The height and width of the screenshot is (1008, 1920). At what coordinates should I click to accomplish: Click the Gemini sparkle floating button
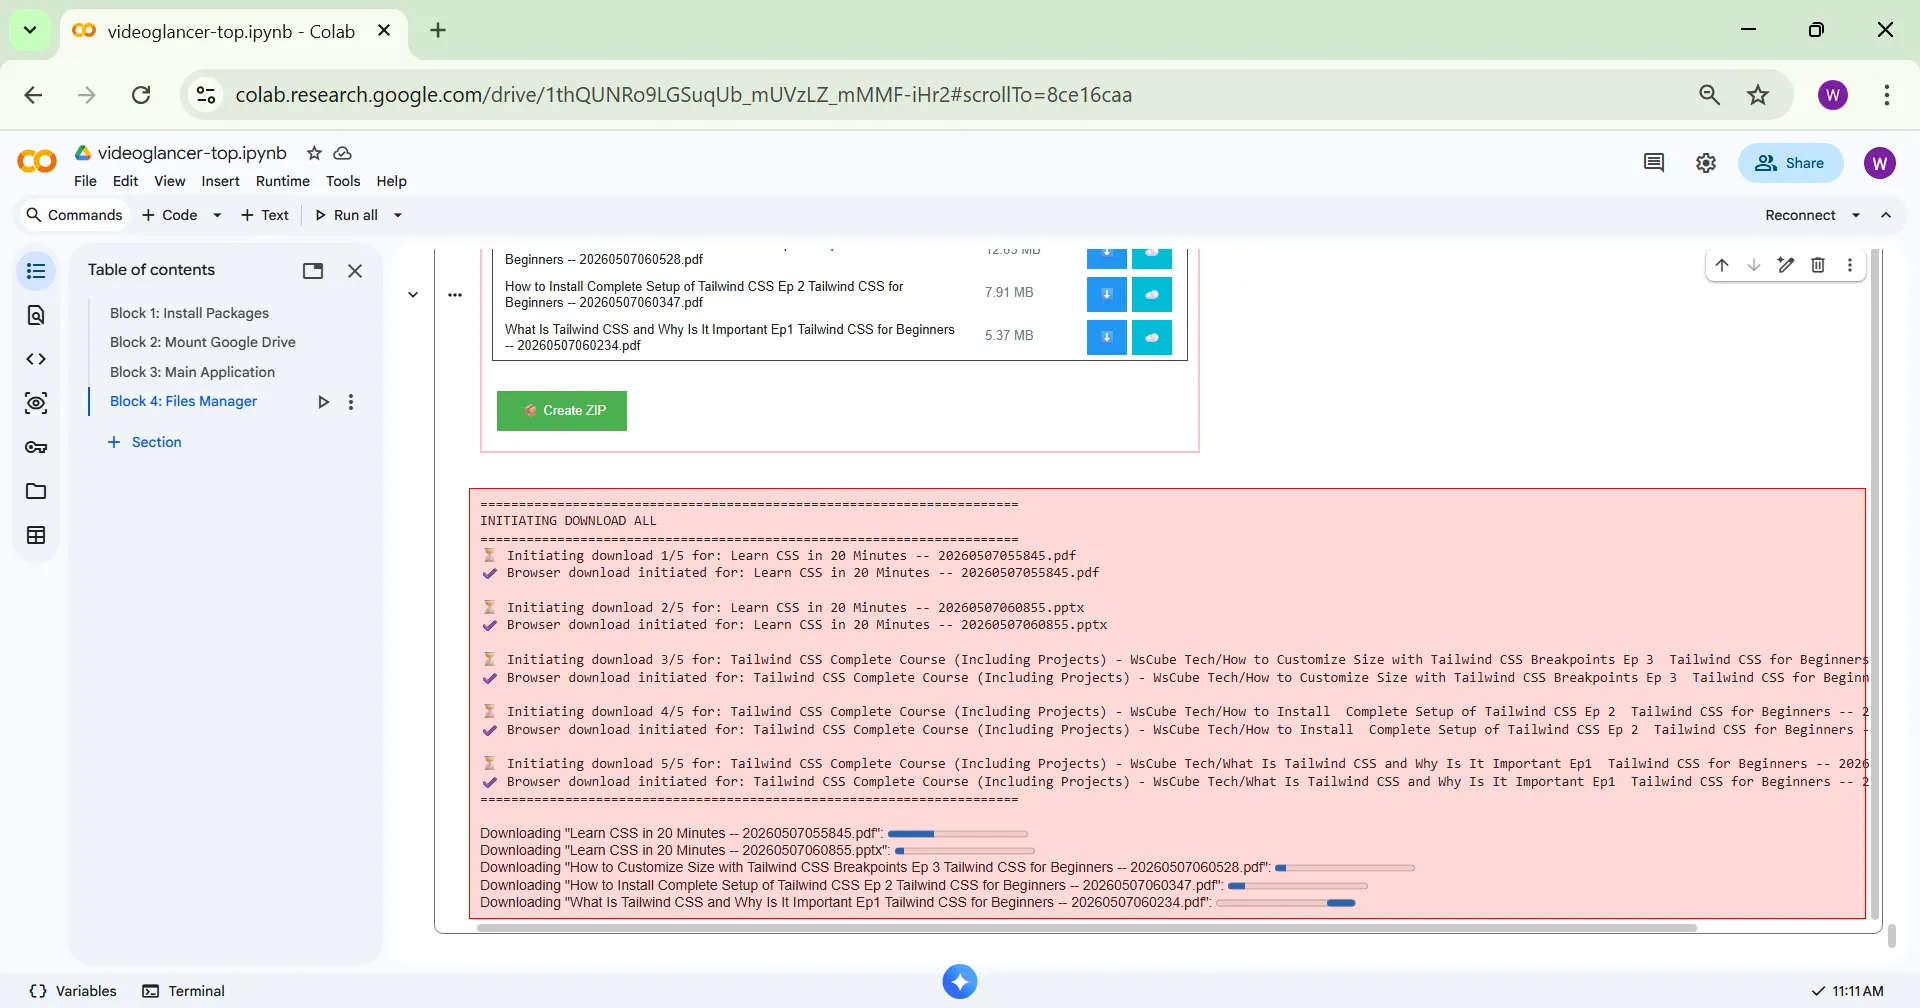(x=960, y=982)
